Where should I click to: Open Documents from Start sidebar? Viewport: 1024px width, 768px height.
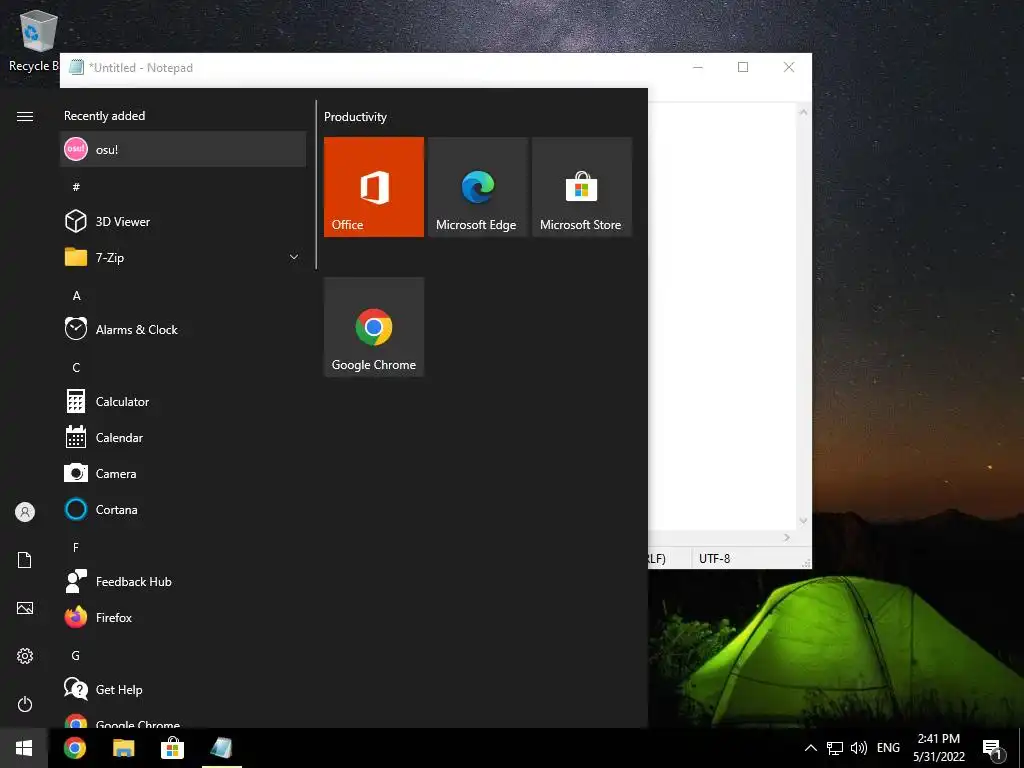(25, 560)
